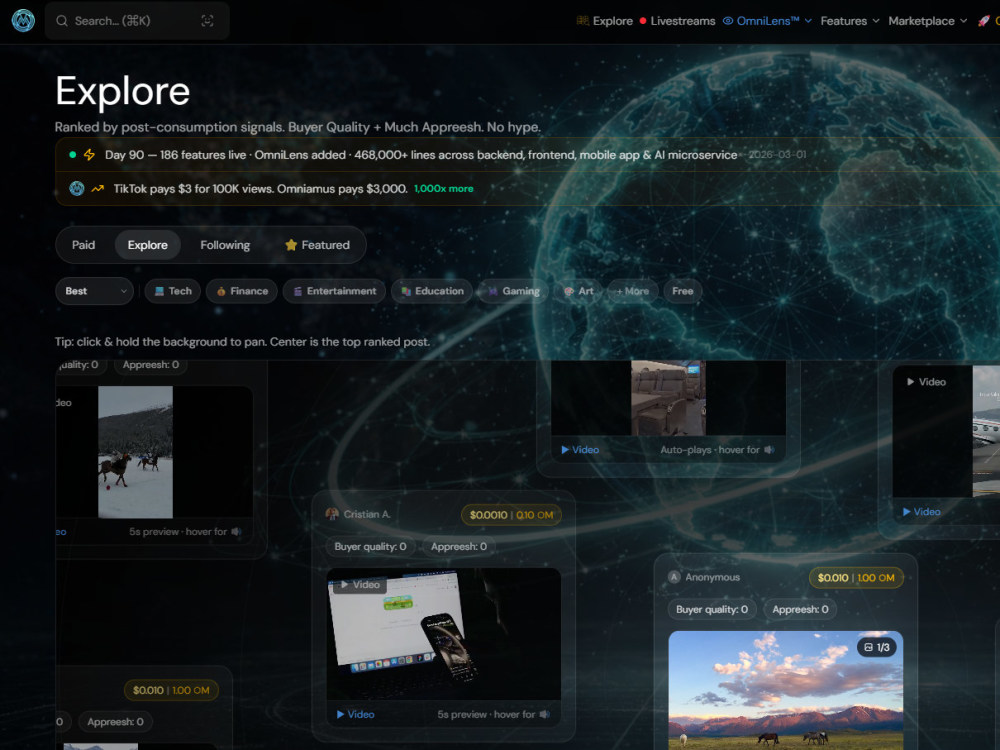Click the magnifier icon in the search box
The width and height of the screenshot is (1000, 750).
point(62,21)
